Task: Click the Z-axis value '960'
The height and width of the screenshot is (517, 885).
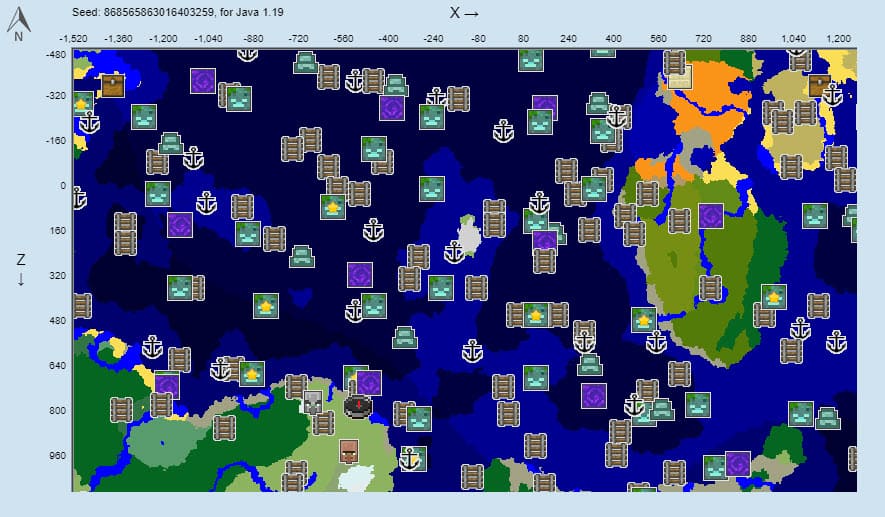Action: 57,455
